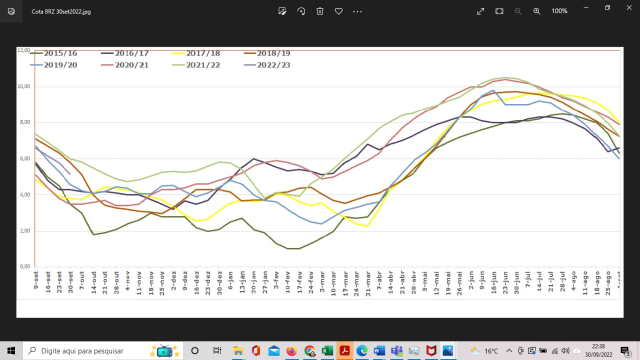Switch to Adobe Acrobat on the taskbar
This screenshot has width=640, height=360.
pyautogui.click(x=344, y=351)
